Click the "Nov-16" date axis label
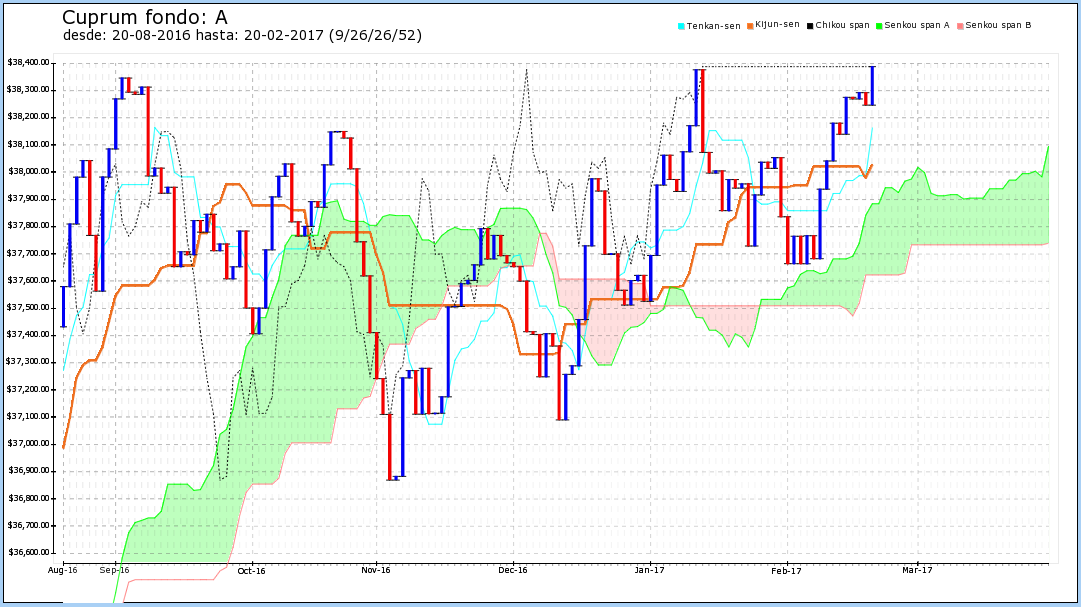Screen dimensions: 1081x607 coord(376,570)
